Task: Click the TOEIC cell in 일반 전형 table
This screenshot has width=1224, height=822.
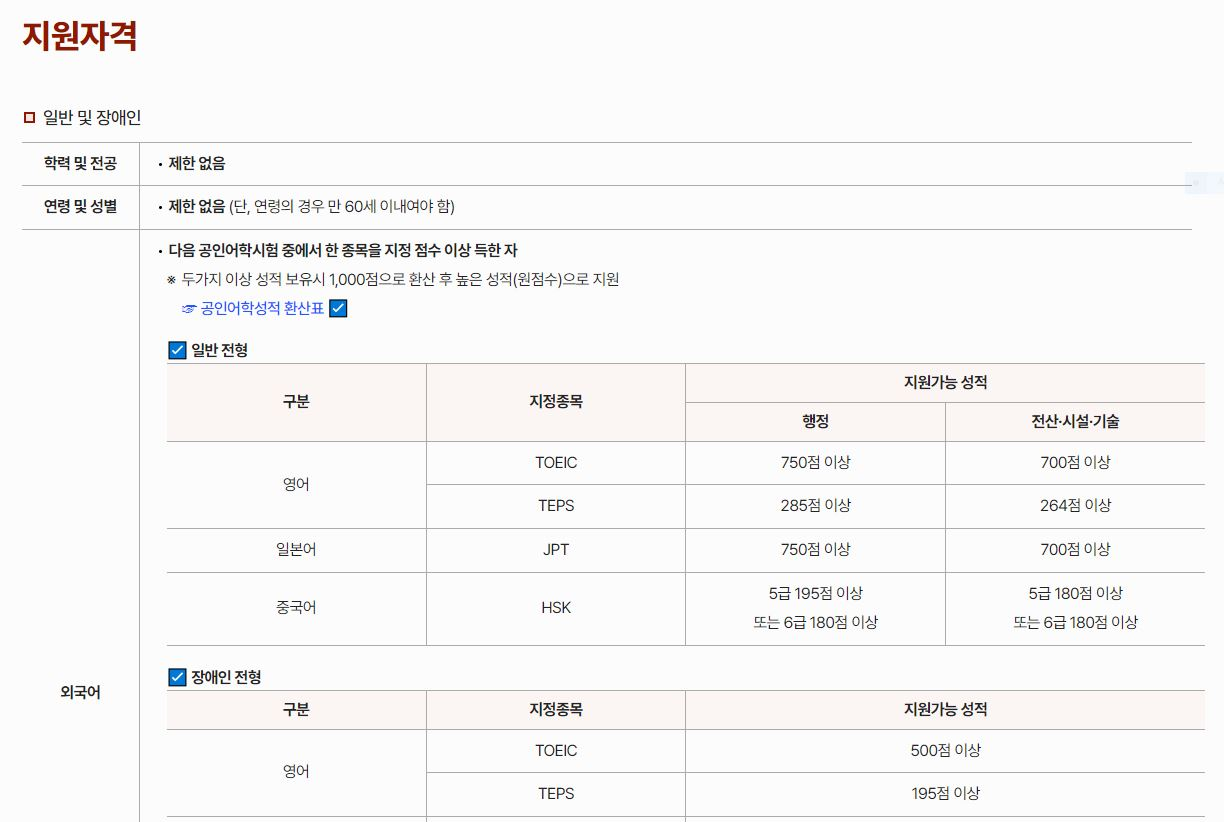Action: 556,462
